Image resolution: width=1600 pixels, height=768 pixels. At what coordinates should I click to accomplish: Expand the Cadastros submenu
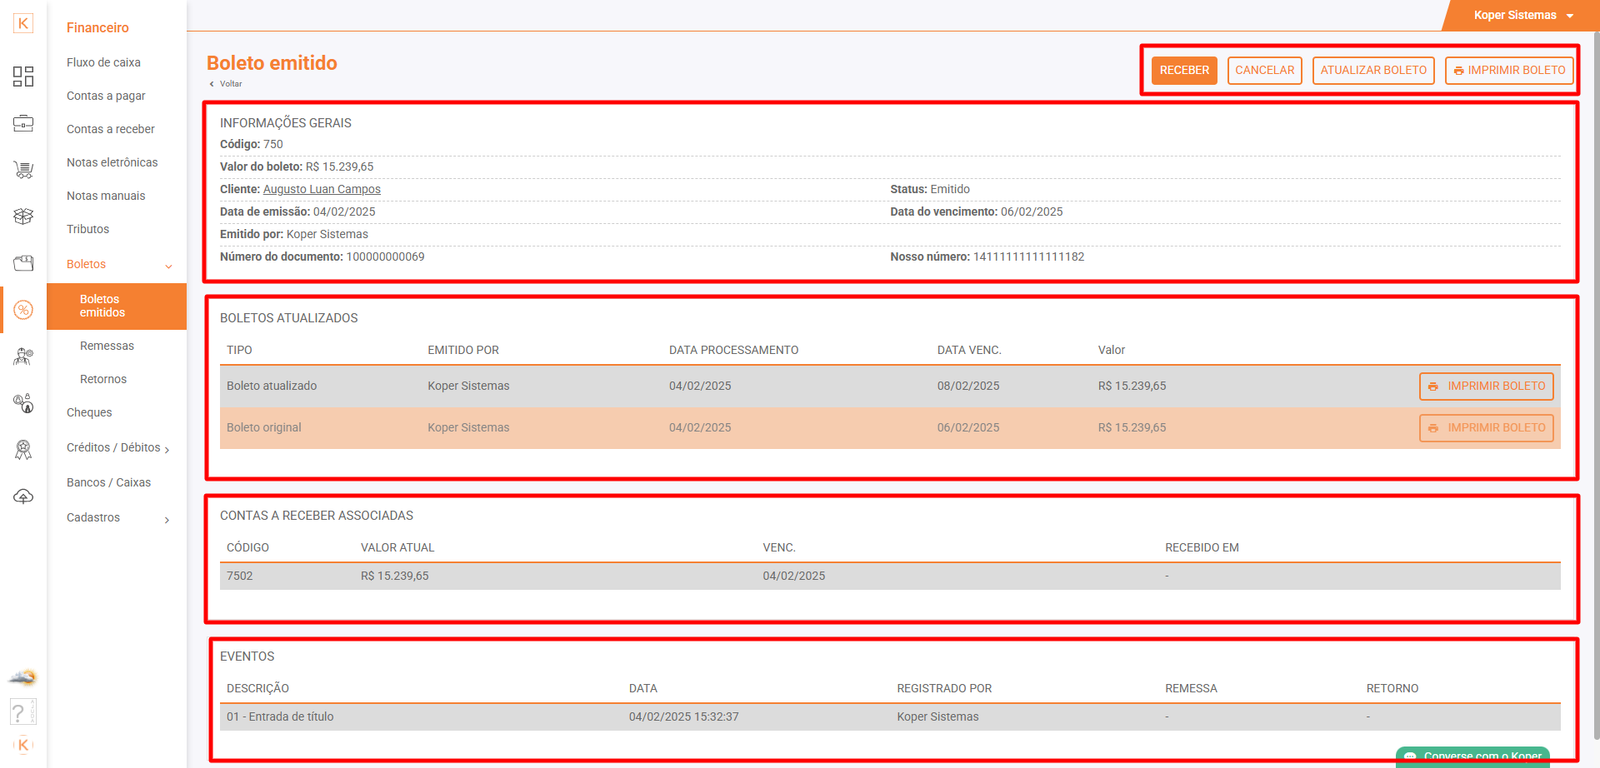[x=167, y=519]
